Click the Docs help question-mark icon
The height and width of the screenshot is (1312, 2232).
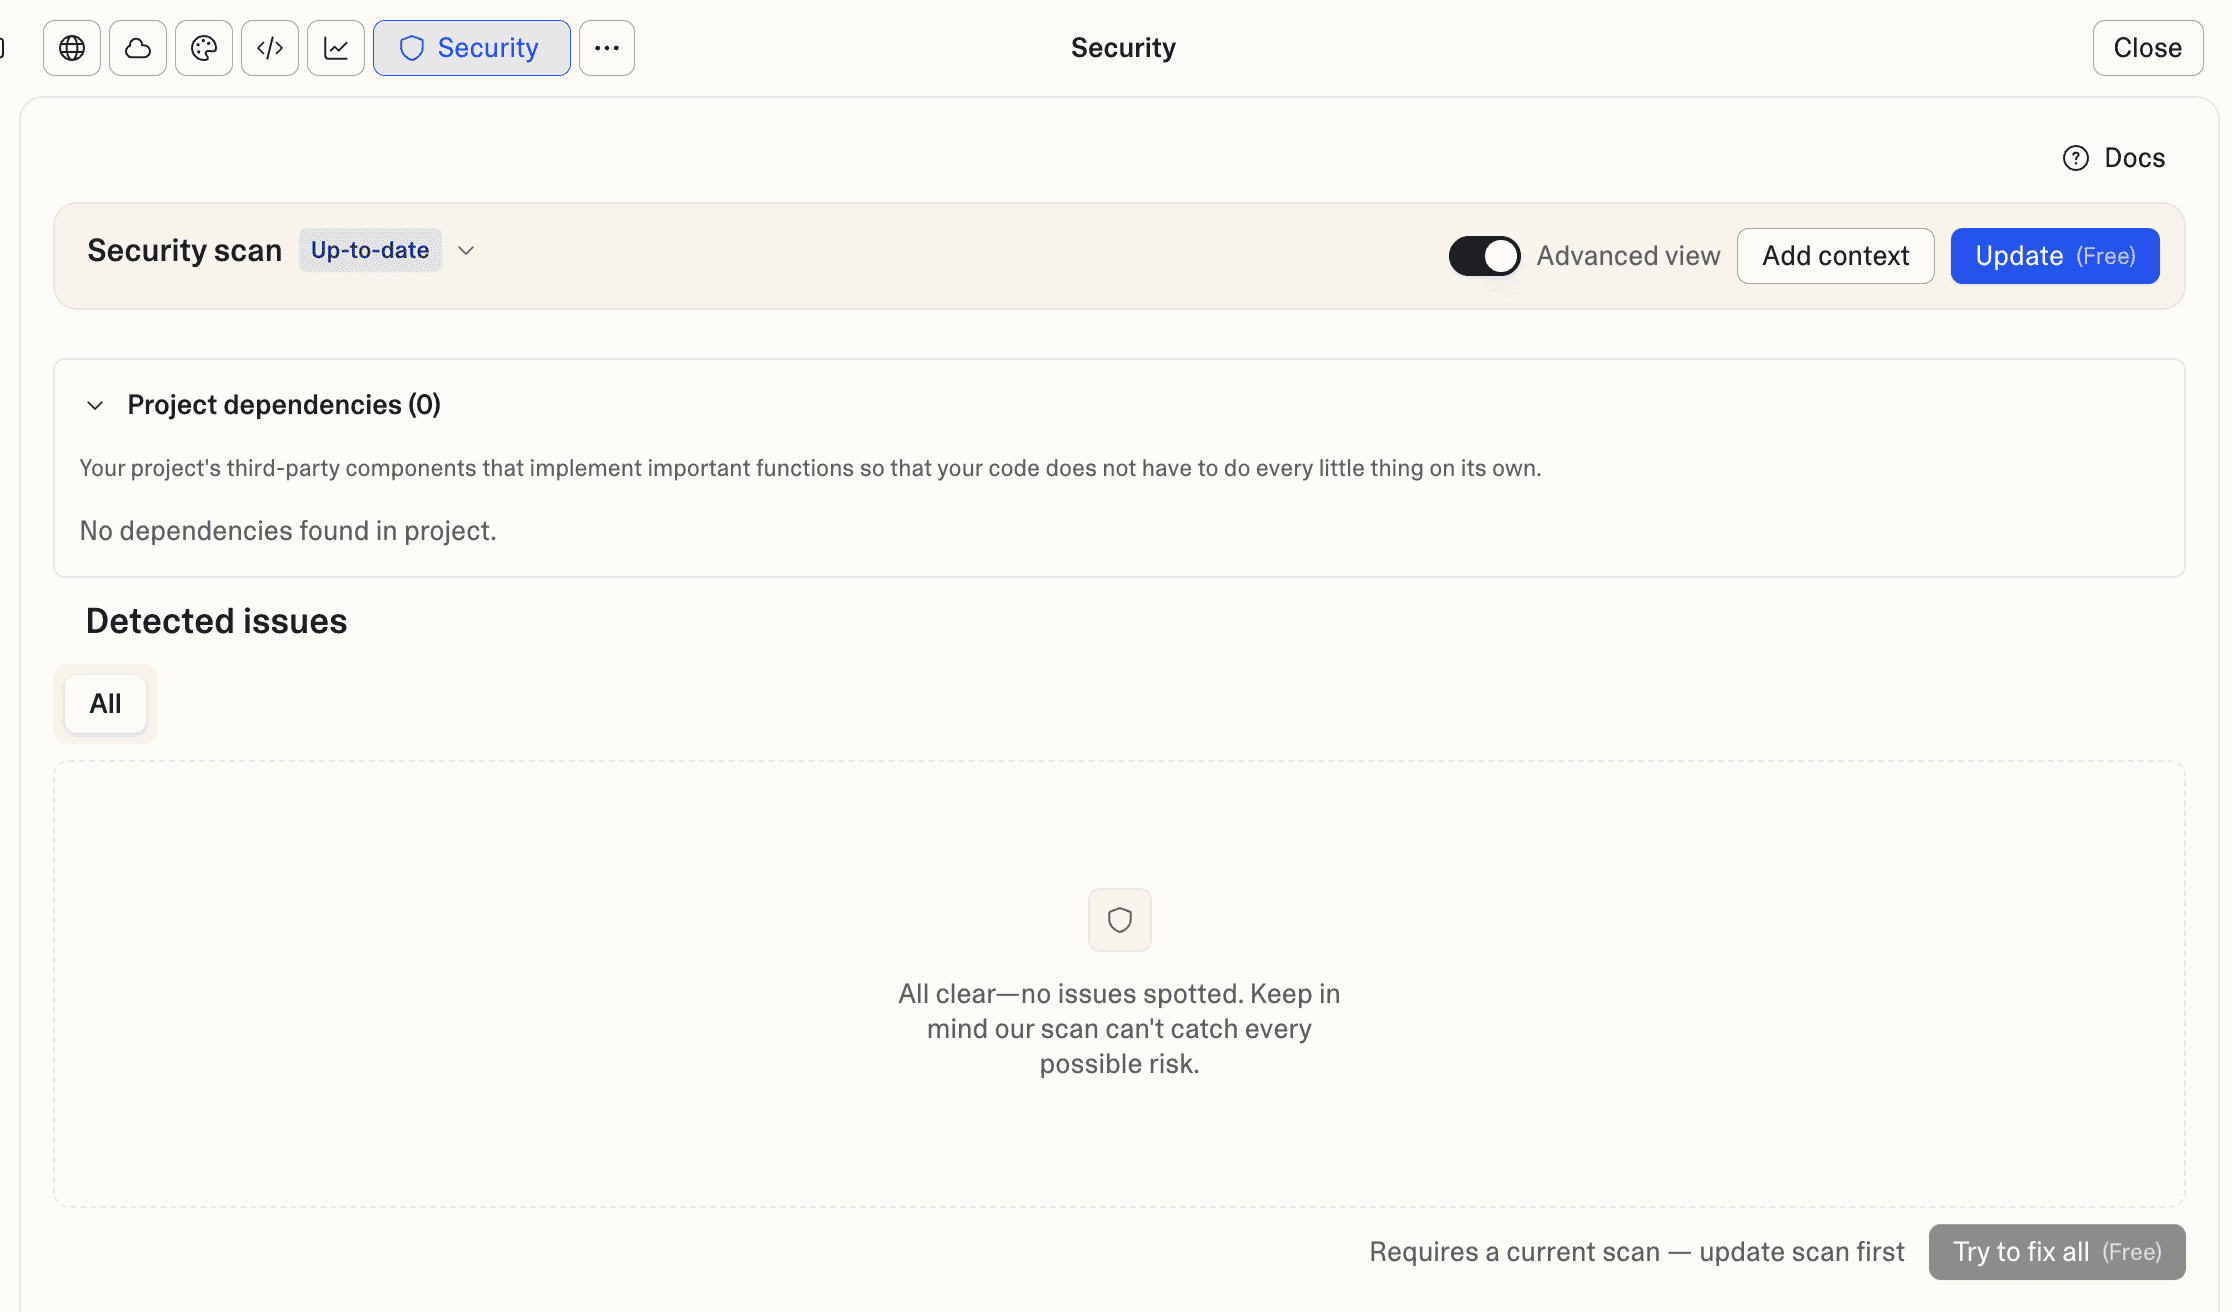(2076, 157)
